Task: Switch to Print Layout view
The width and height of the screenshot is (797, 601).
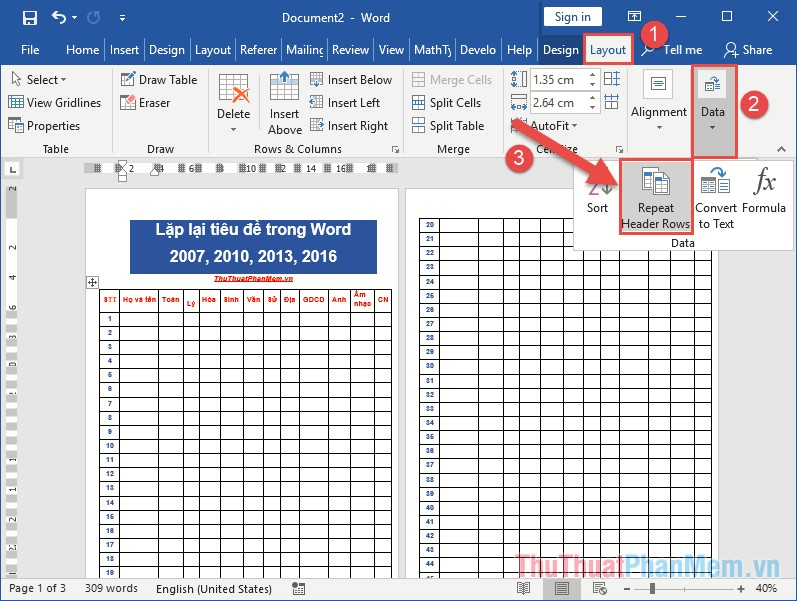Action: tap(562, 589)
